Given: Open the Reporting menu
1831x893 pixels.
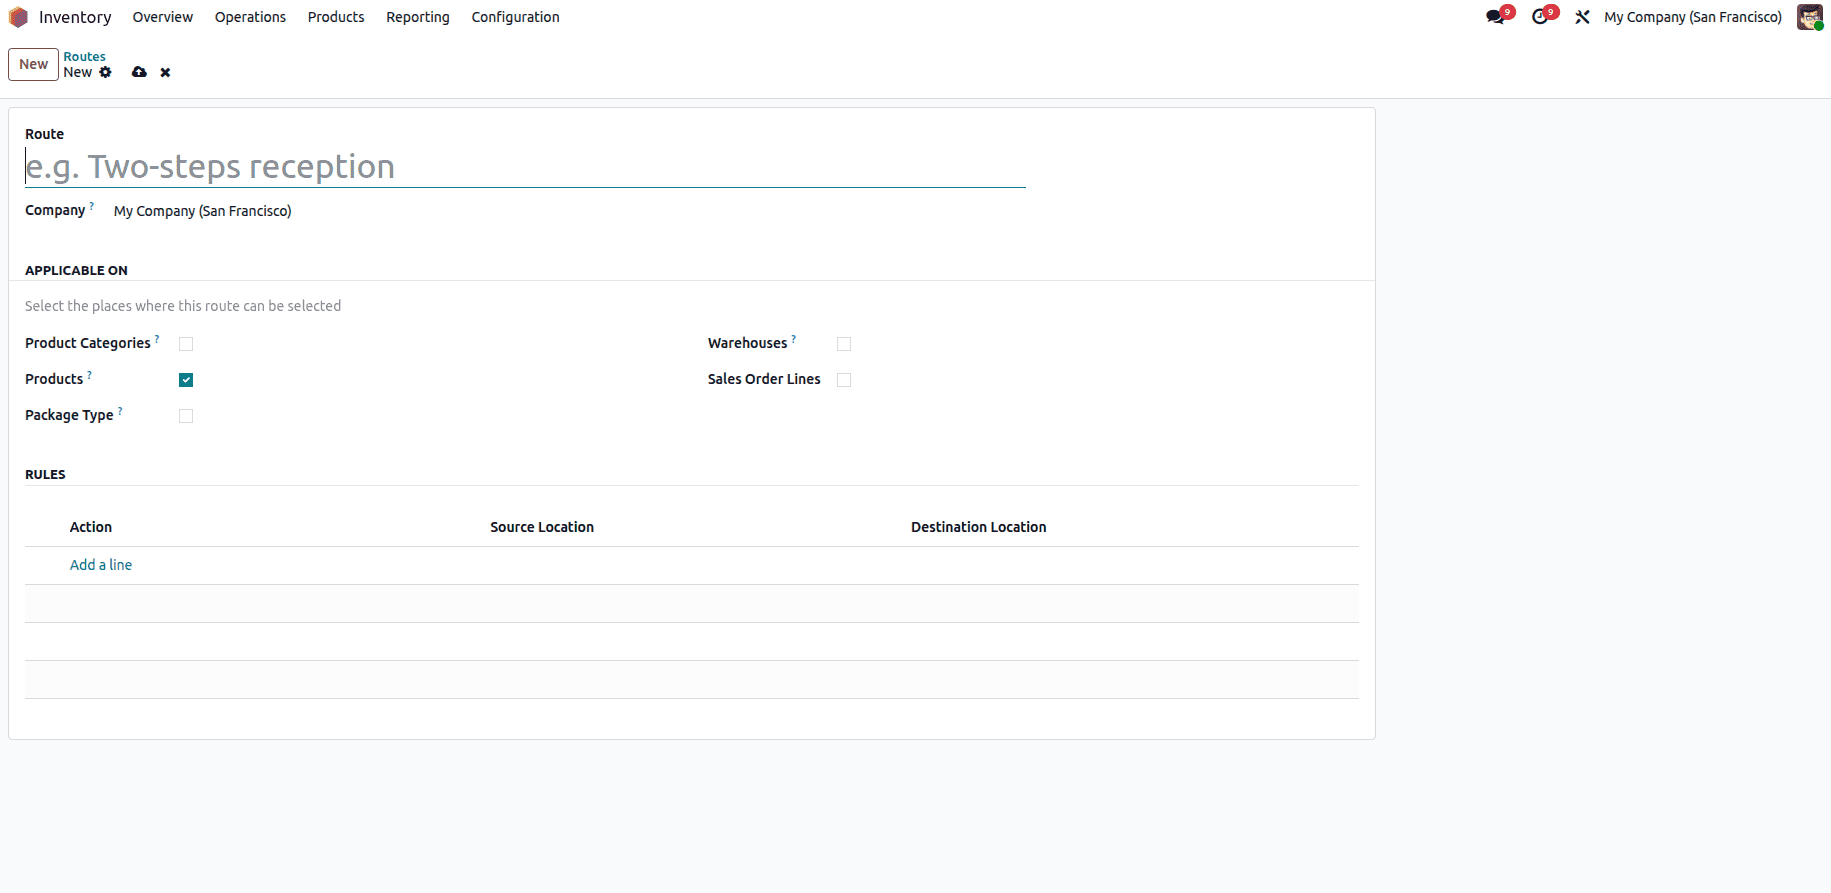Looking at the screenshot, I should pyautogui.click(x=418, y=17).
